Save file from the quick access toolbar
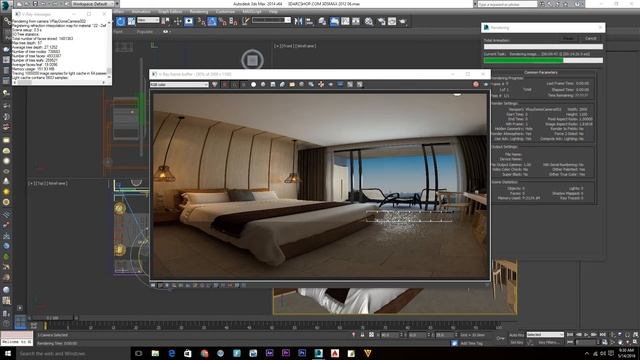 36,4
